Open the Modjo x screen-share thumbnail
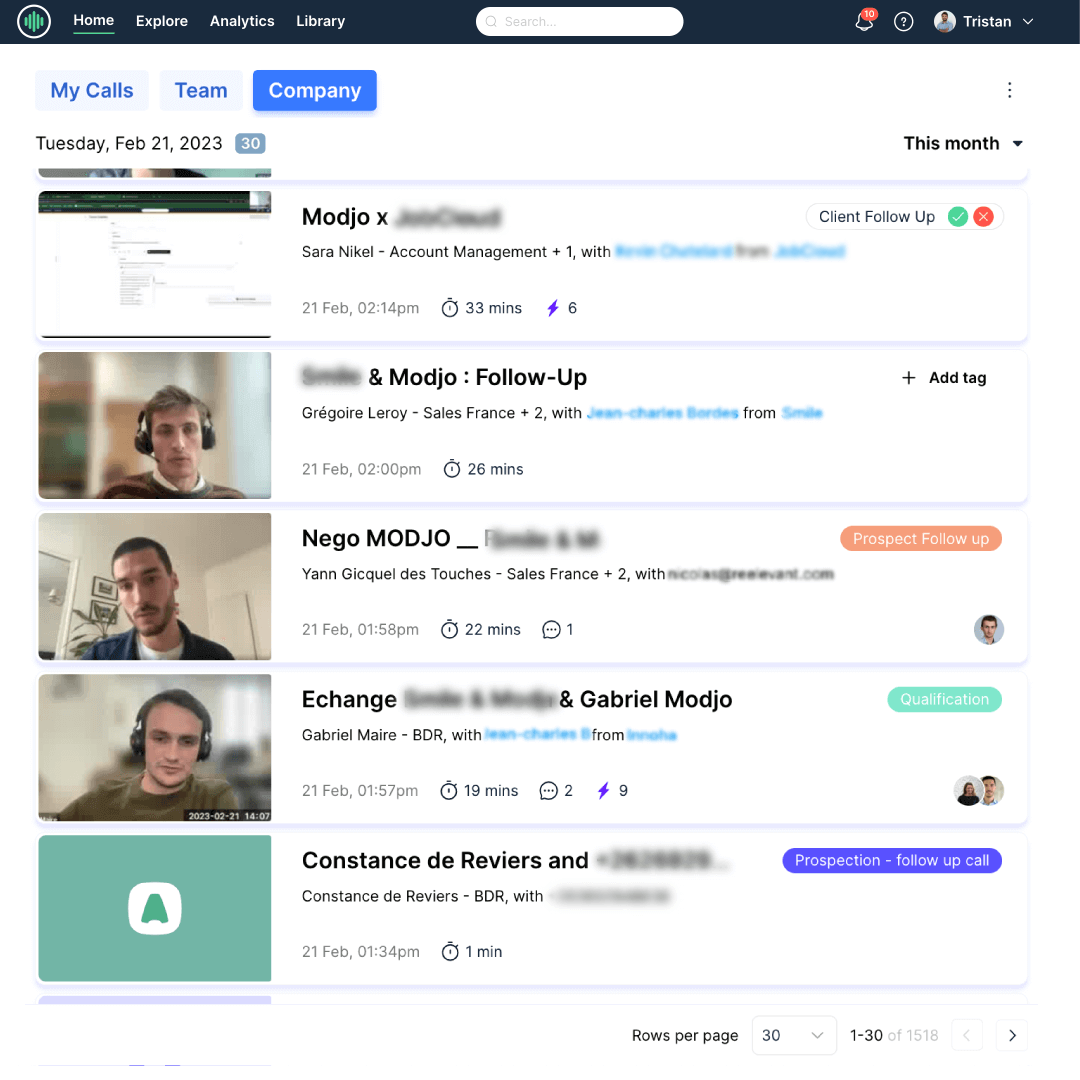 pyautogui.click(x=155, y=264)
